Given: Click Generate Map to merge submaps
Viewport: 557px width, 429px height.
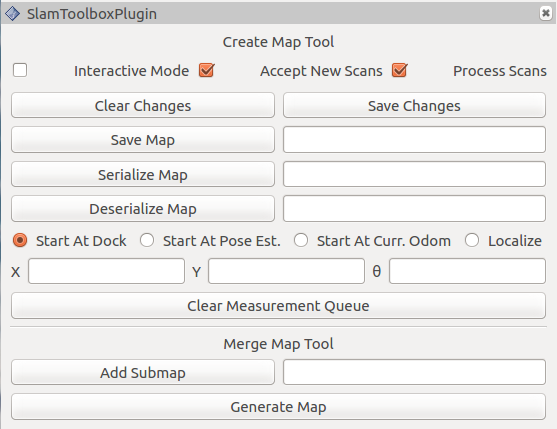Looking at the screenshot, I should (x=278, y=407).
